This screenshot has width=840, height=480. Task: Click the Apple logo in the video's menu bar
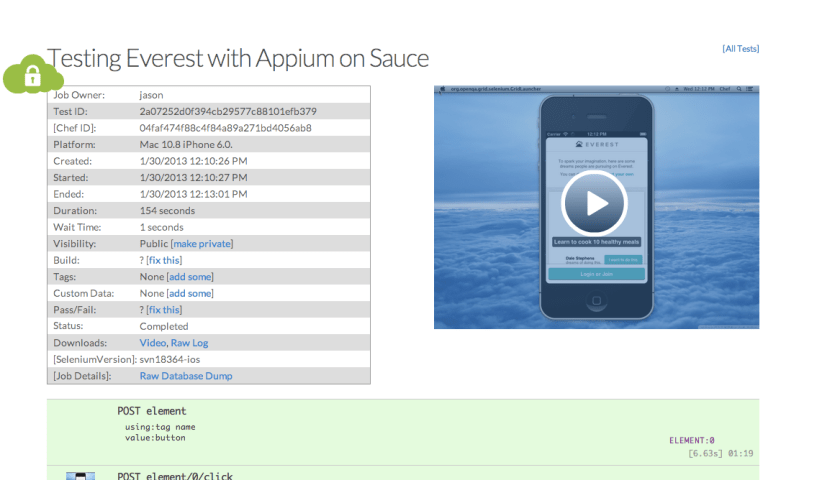point(441,90)
